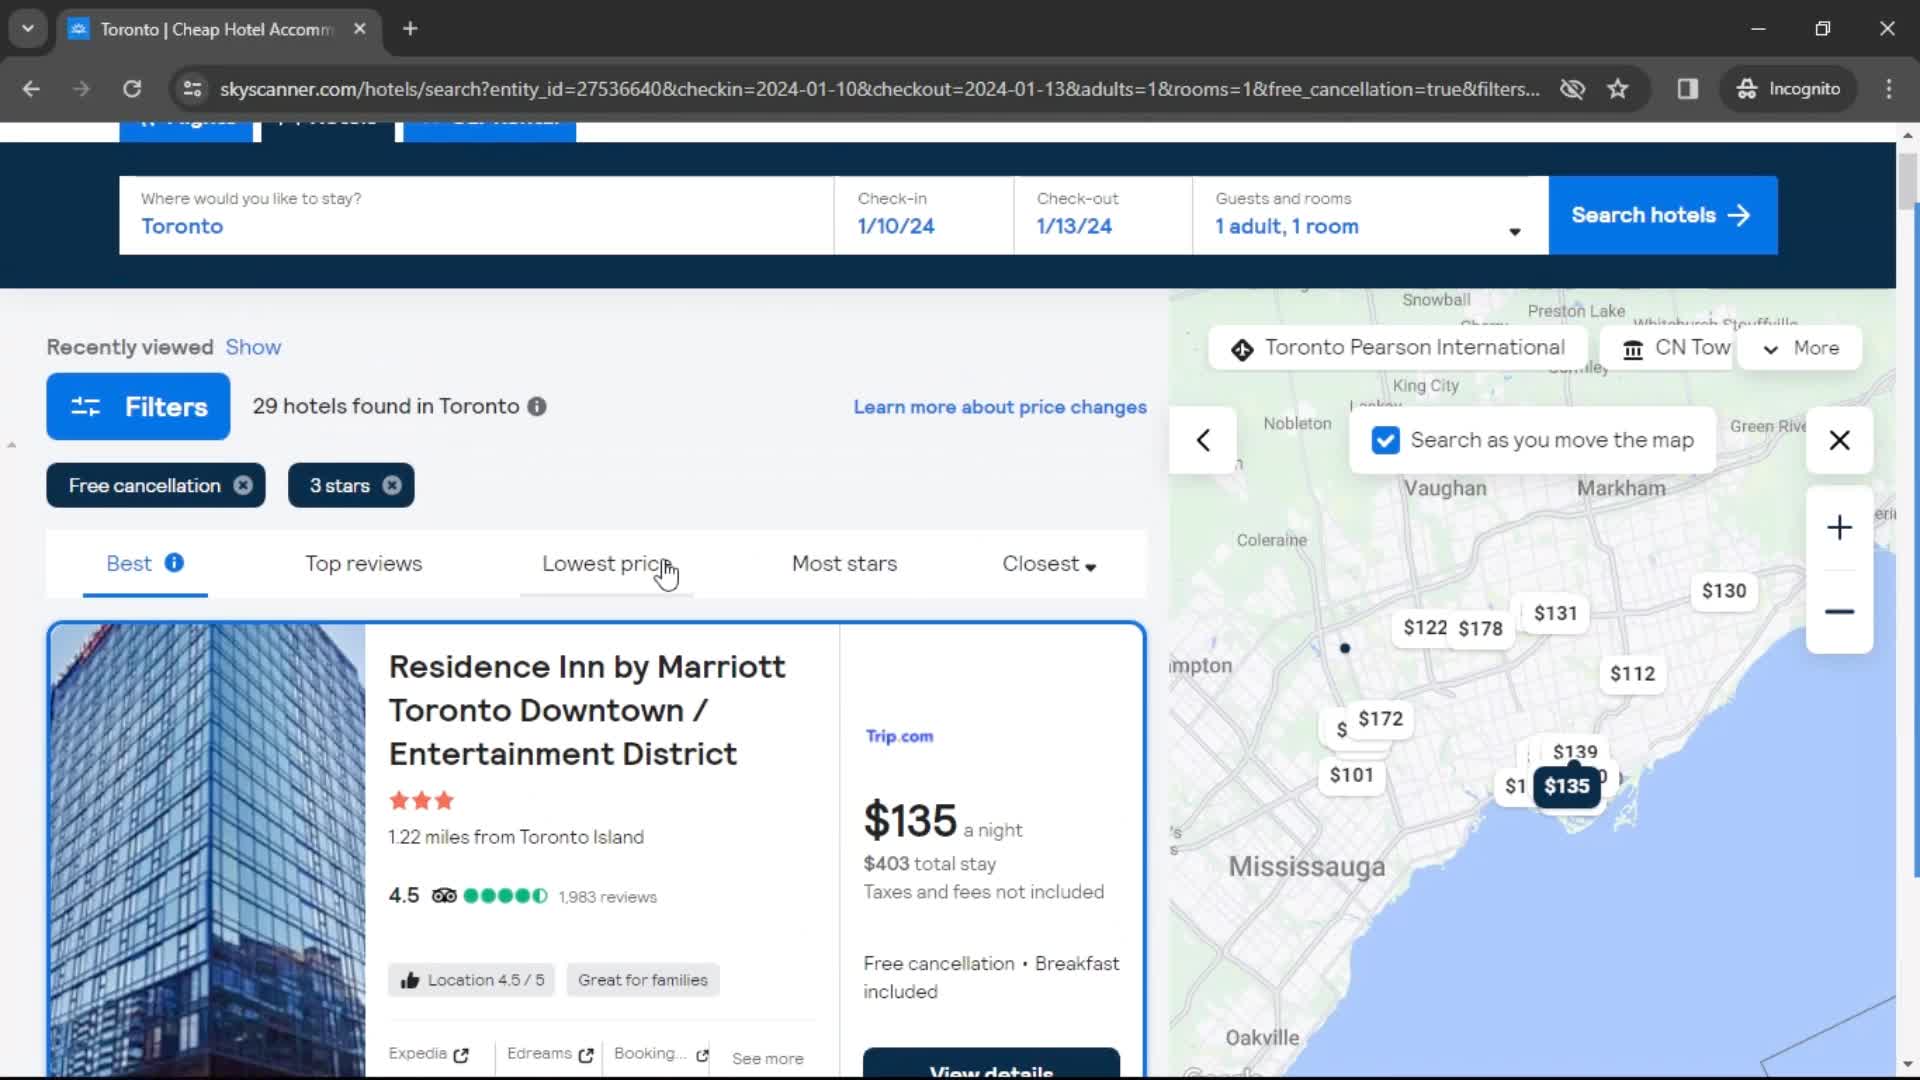The height and width of the screenshot is (1080, 1920).
Task: Click the $101 map price marker
Action: coord(1351,775)
